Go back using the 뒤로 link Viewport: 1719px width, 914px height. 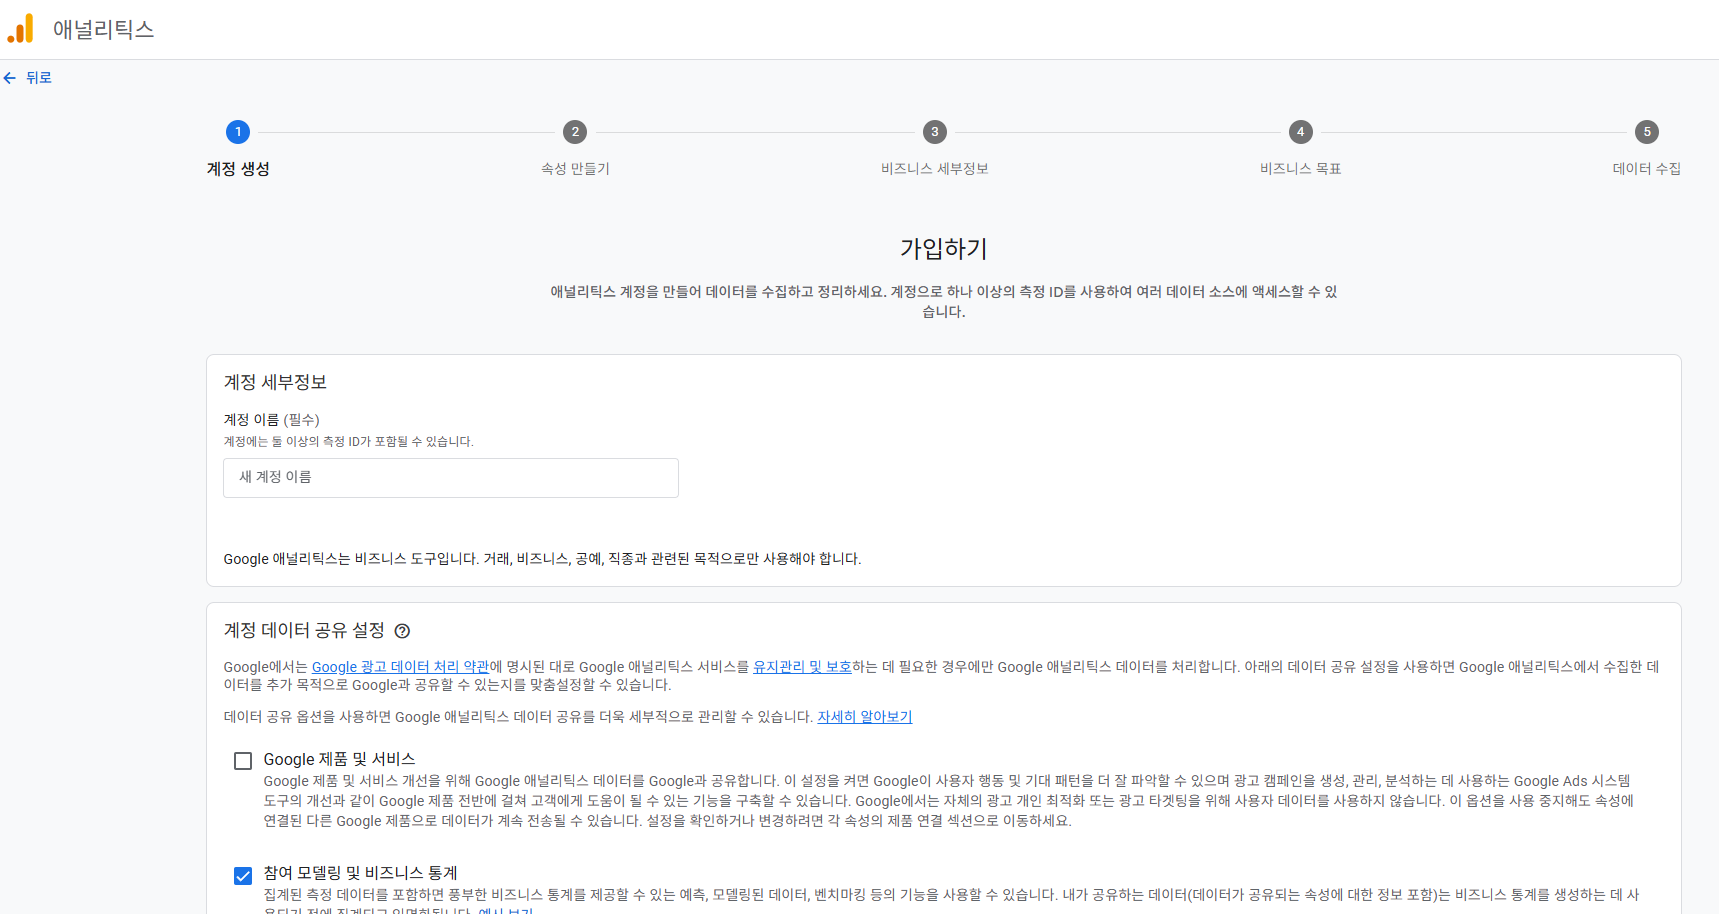(x=38, y=78)
